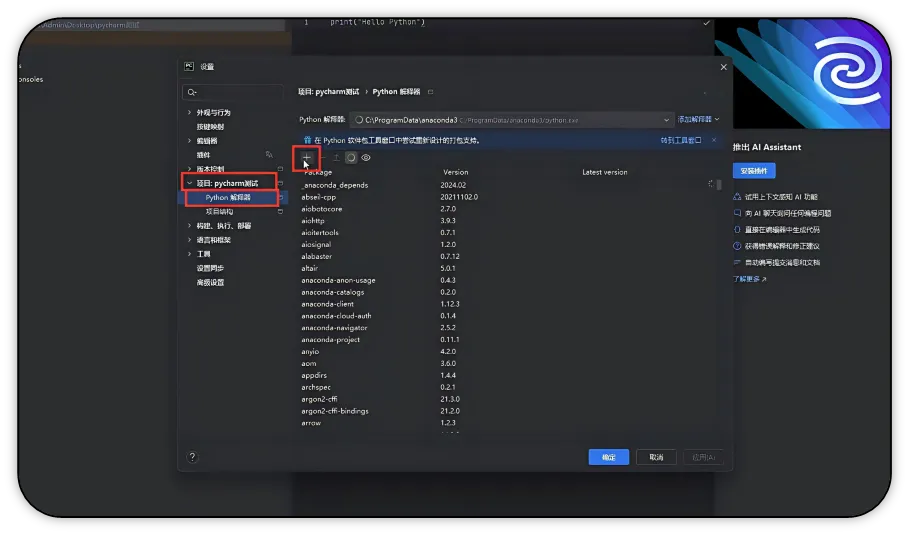Image resolution: width=909 pixels, height=535 pixels.
Task: Click the PyCharm logo in settings title
Action: click(189, 67)
